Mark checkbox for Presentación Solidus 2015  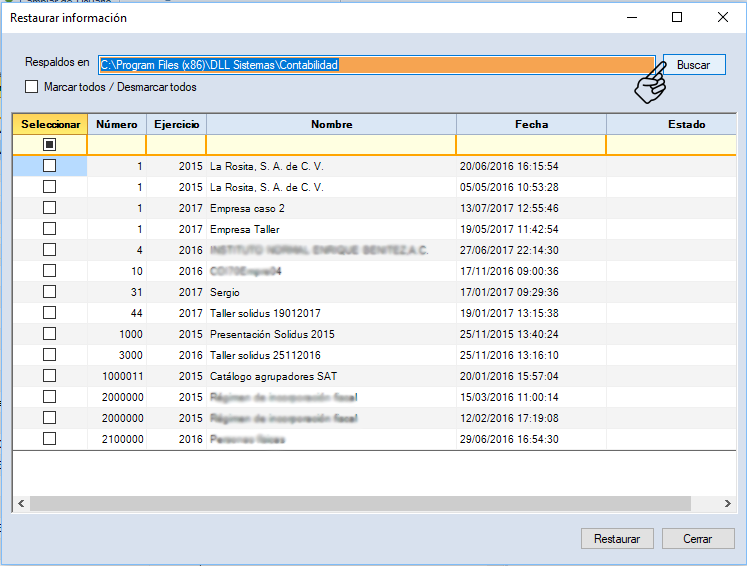[49, 333]
